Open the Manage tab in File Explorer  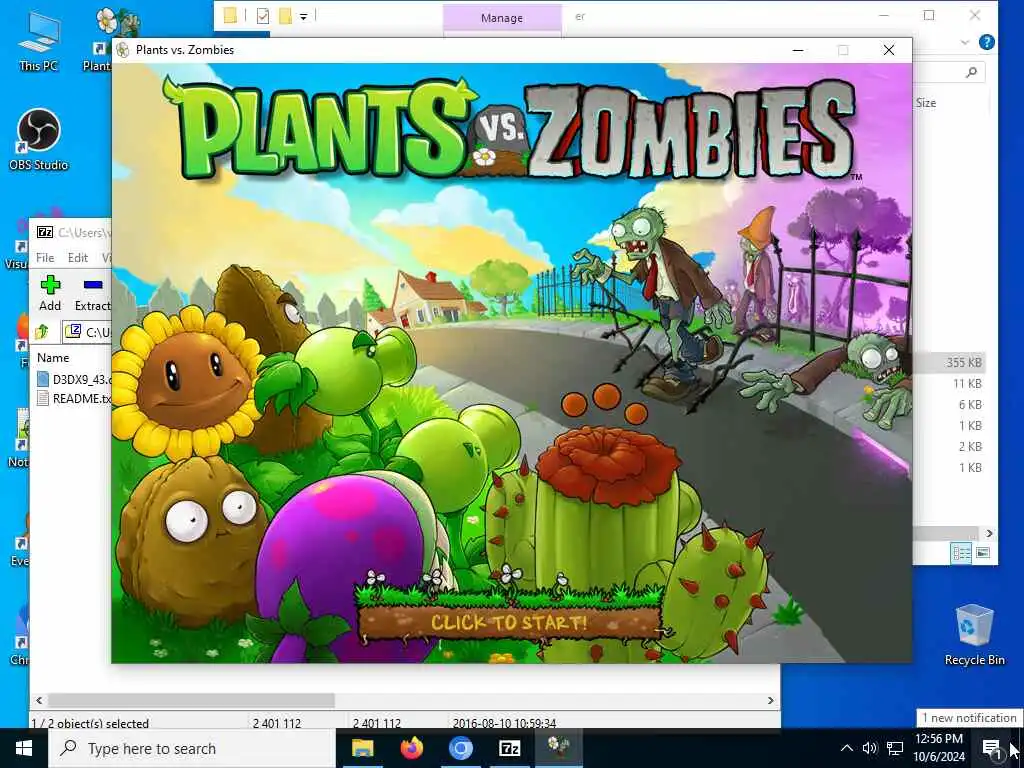(x=502, y=18)
